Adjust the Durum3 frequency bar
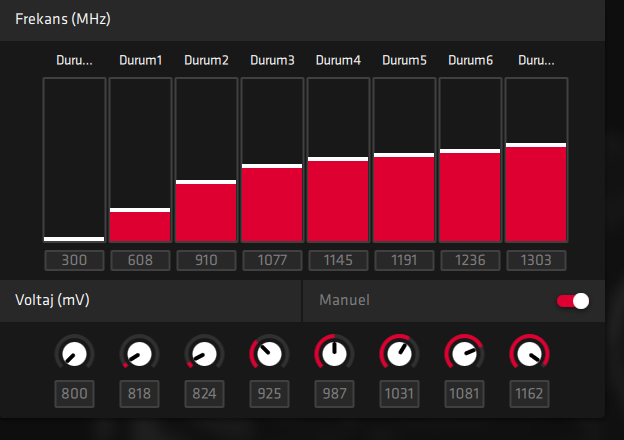624x440 pixels. pos(273,160)
